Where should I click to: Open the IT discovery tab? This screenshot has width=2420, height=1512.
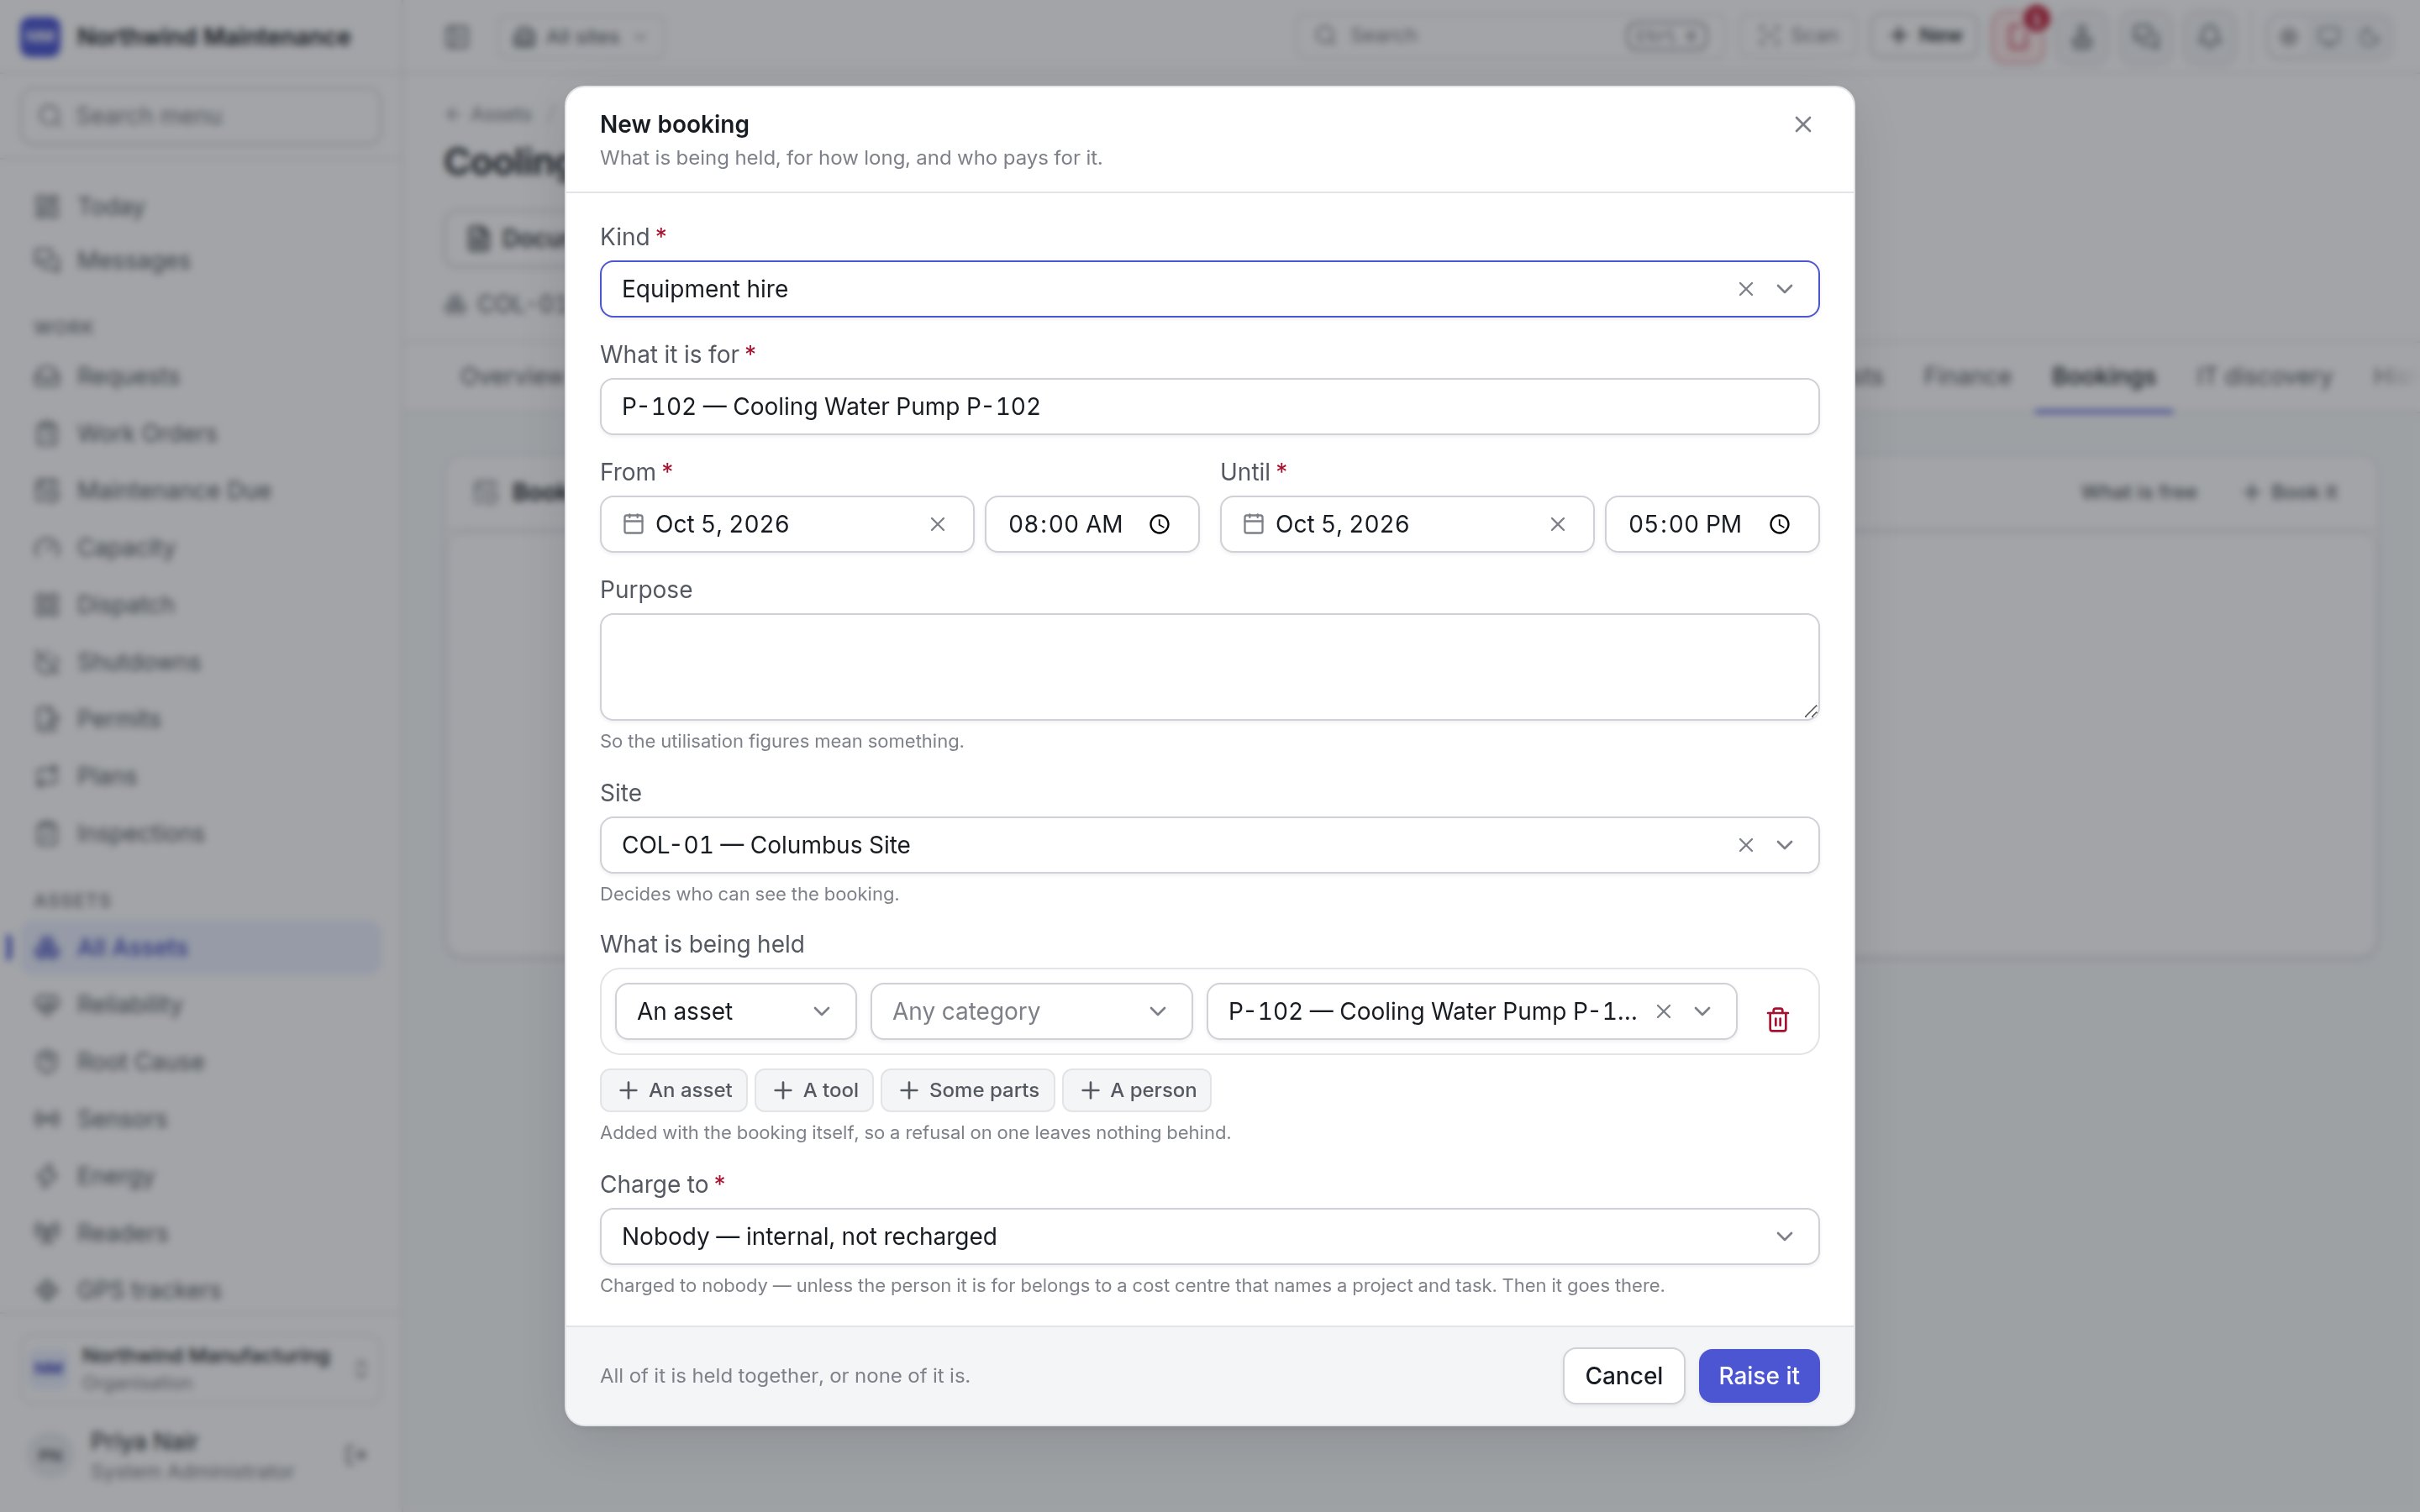[2264, 376]
